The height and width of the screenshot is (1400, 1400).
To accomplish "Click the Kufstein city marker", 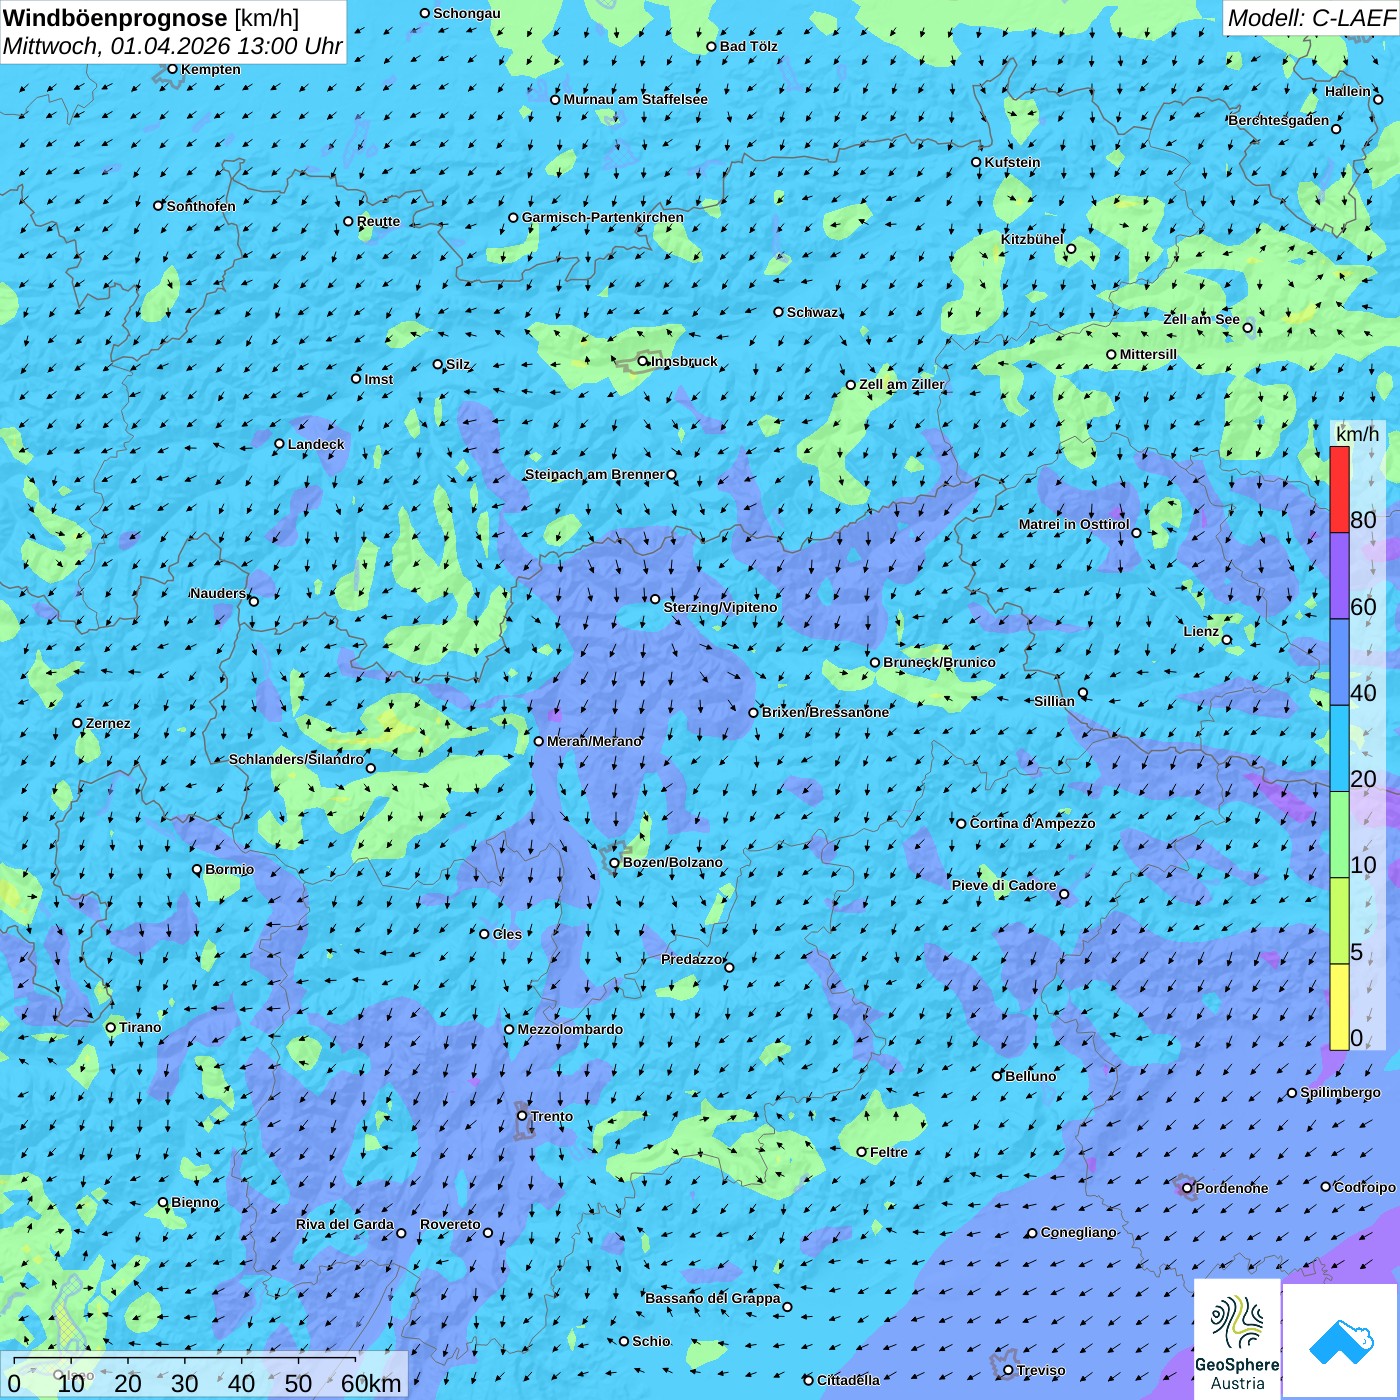I will (x=976, y=162).
